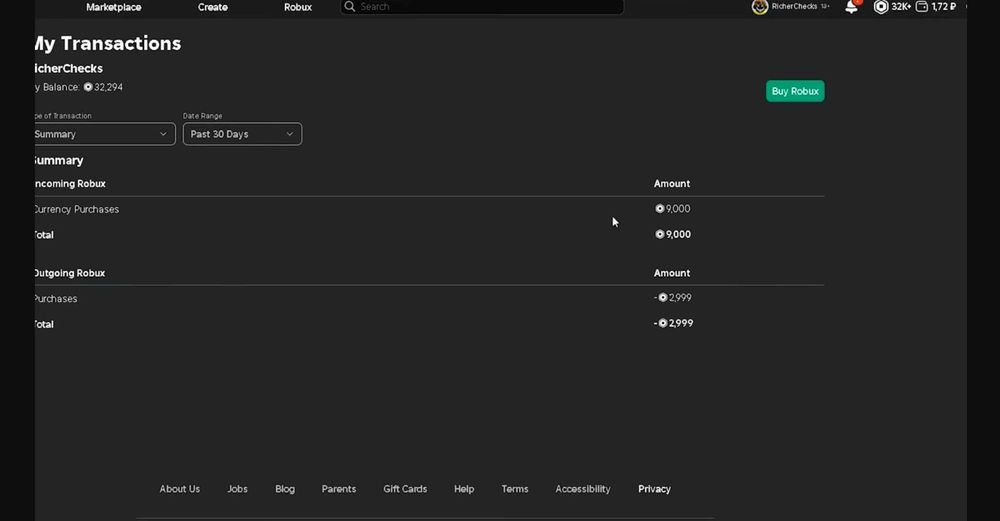Open the Marketplace menu

pos(114,7)
